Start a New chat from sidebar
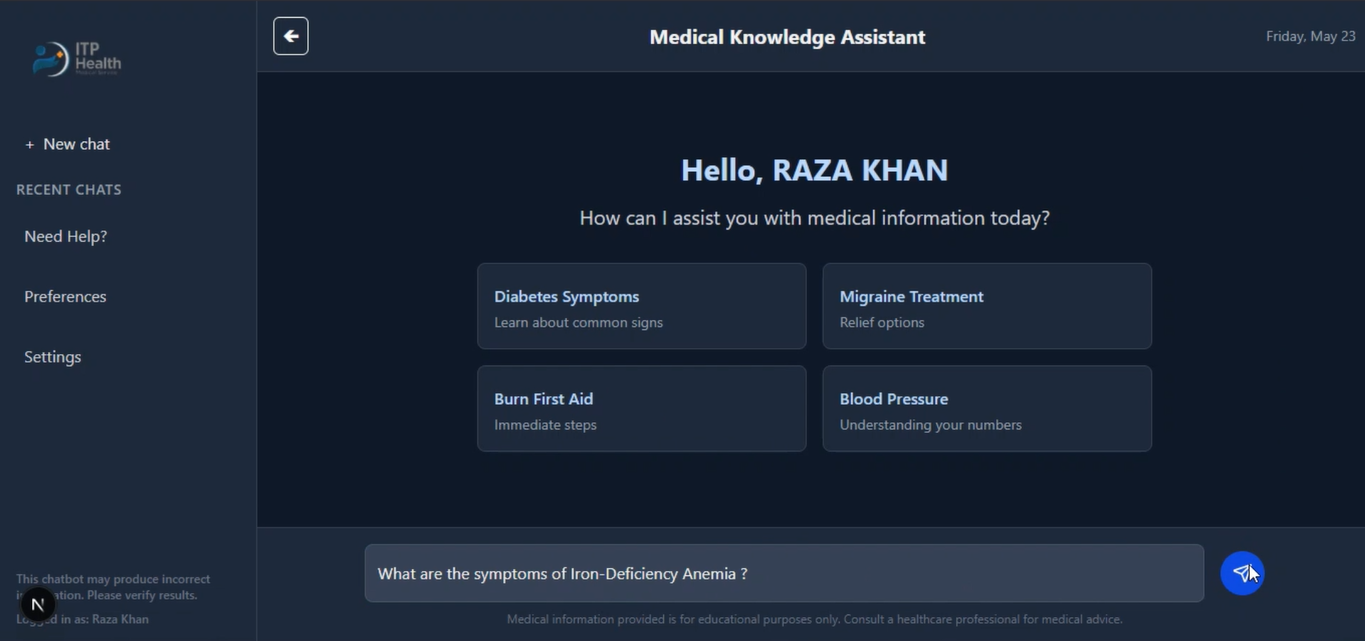This screenshot has width=1365, height=641. (x=67, y=144)
